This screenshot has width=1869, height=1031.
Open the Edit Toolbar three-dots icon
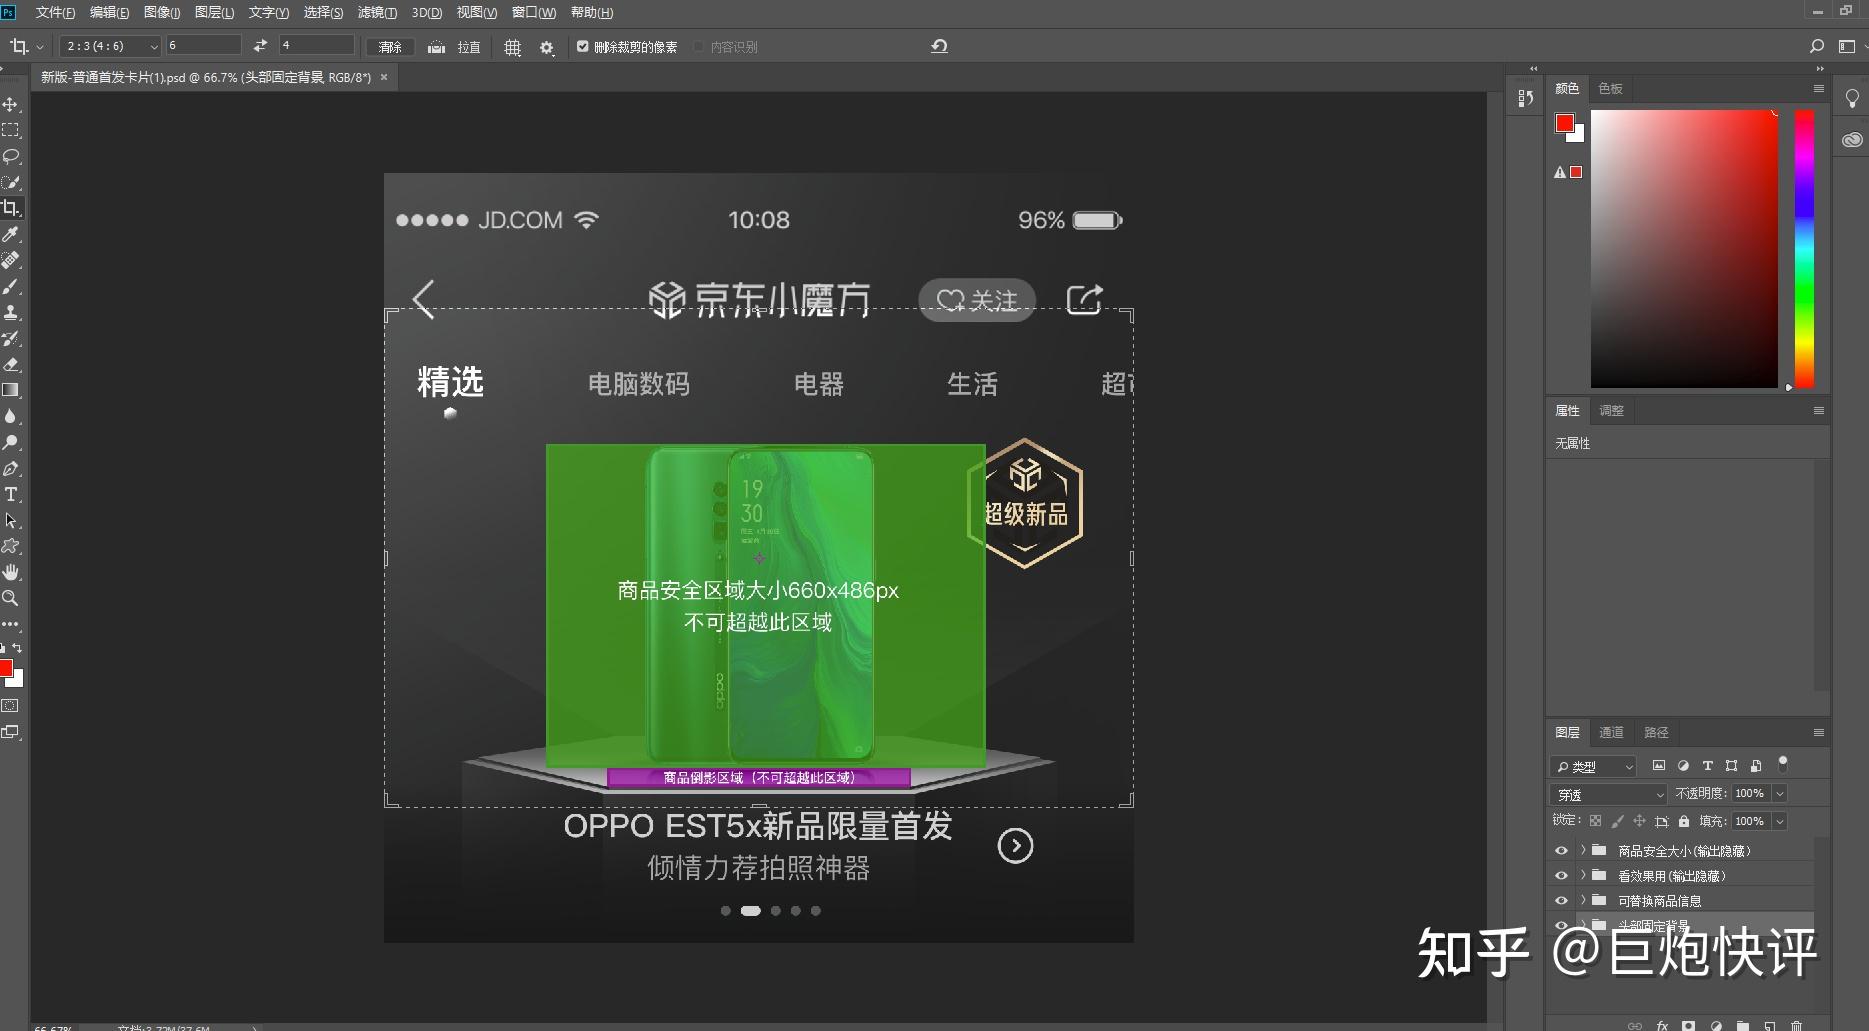pos(10,623)
